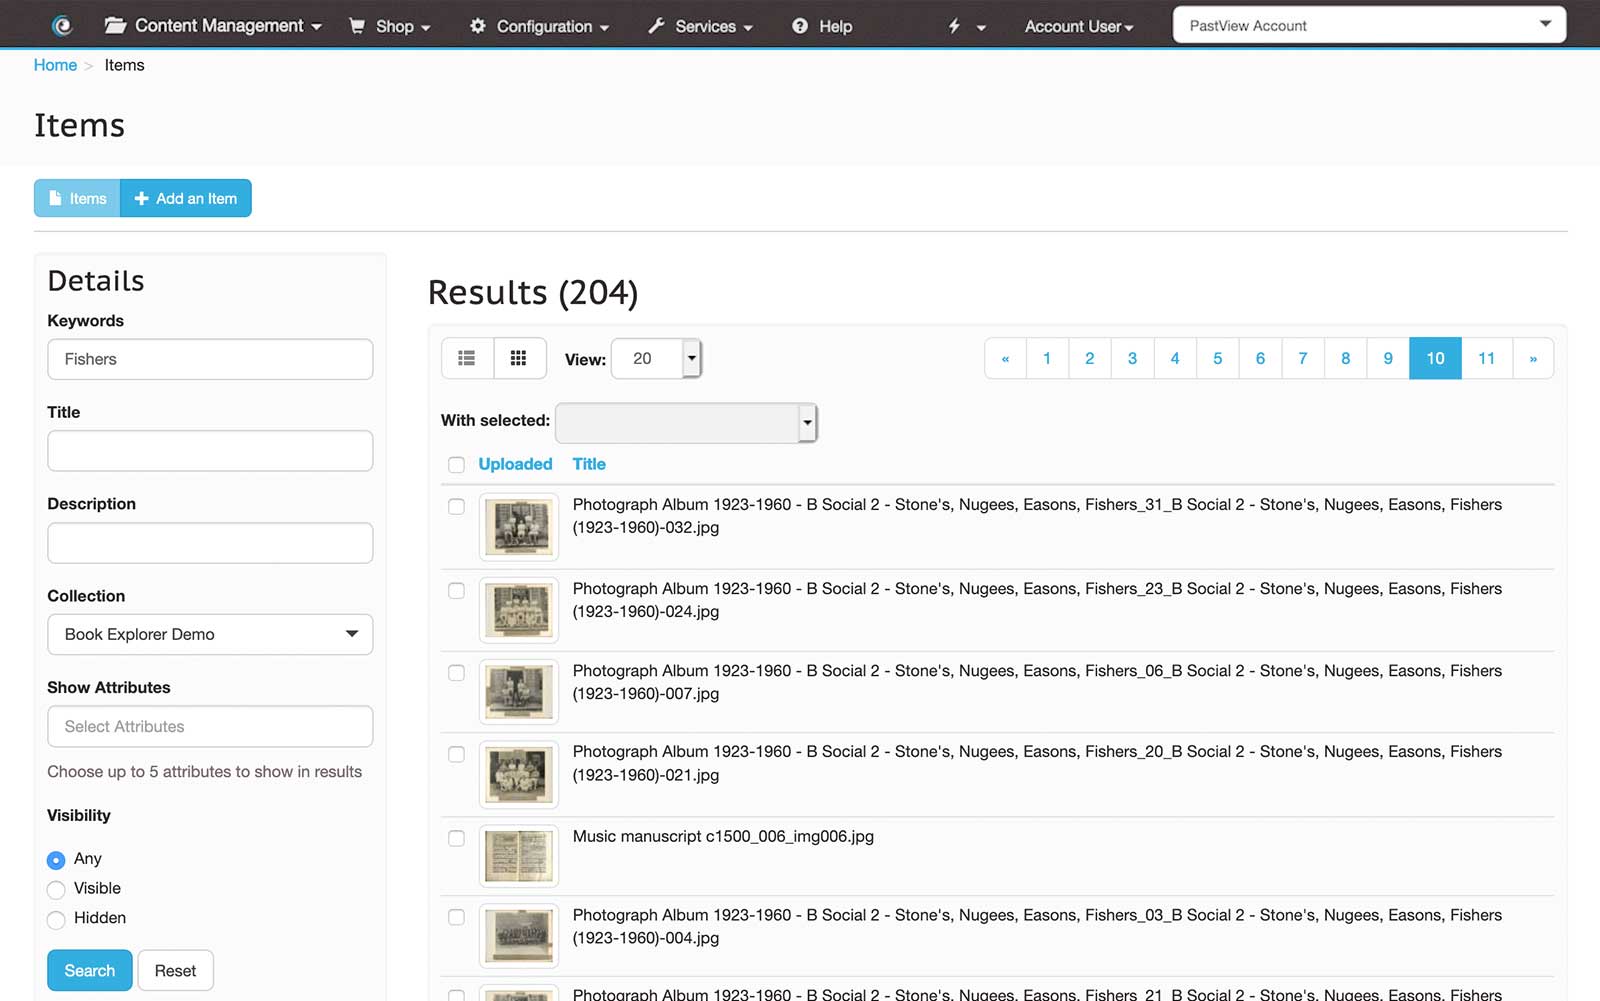The width and height of the screenshot is (1600, 1001).
Task: Check the Fishers_06 007.jpg item checkbox
Action: 456,673
